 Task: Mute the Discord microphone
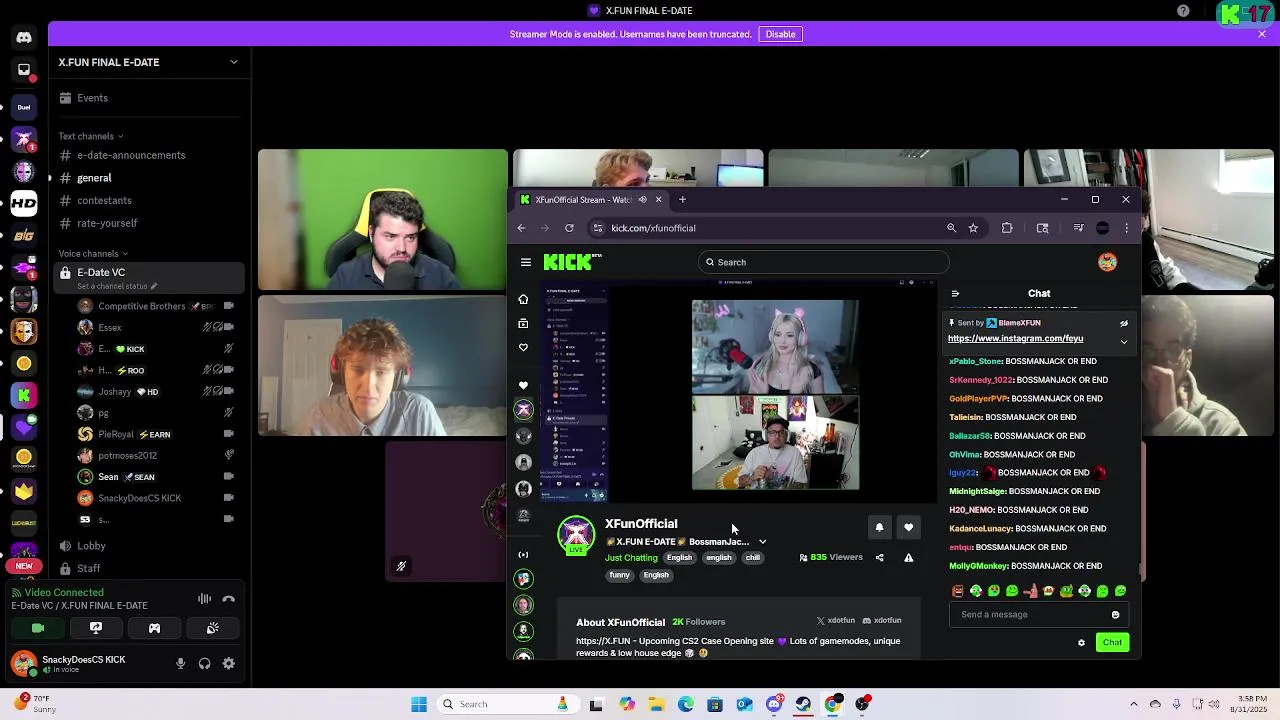181,663
